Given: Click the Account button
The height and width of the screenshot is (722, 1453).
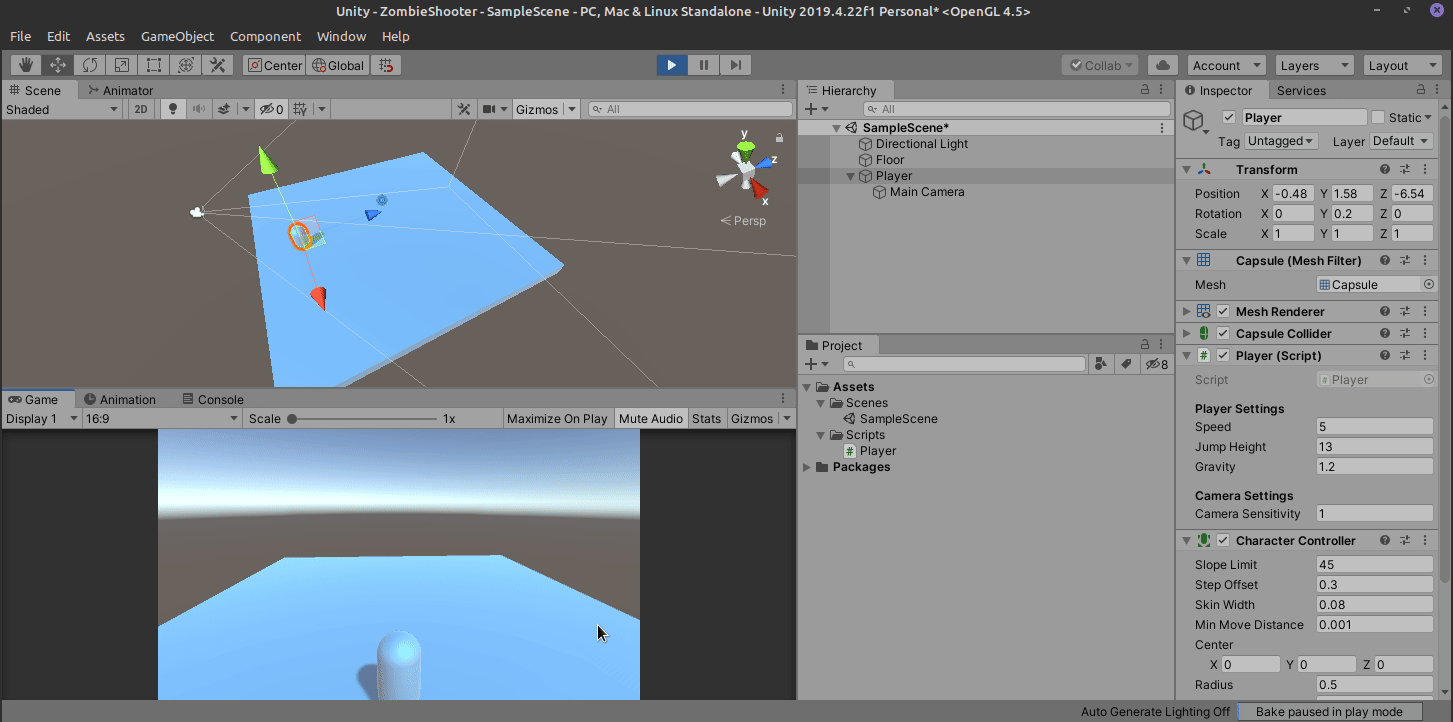Looking at the screenshot, I should point(1227,65).
